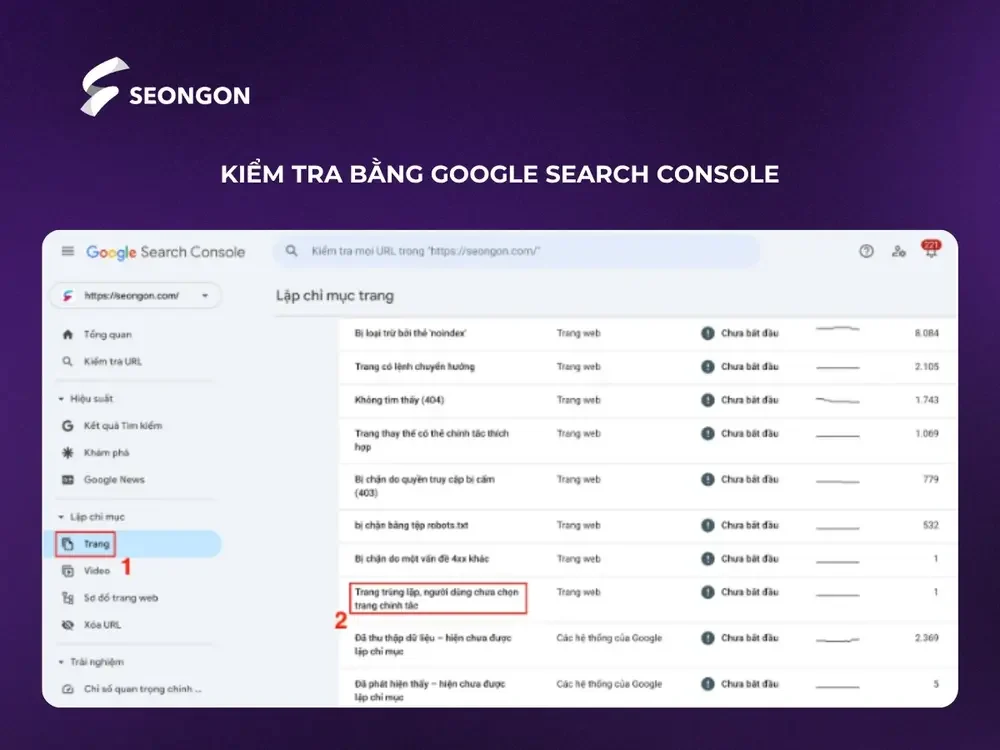Click the page count 1.743
Image resolution: width=1000 pixels, height=750 pixels.
point(927,400)
